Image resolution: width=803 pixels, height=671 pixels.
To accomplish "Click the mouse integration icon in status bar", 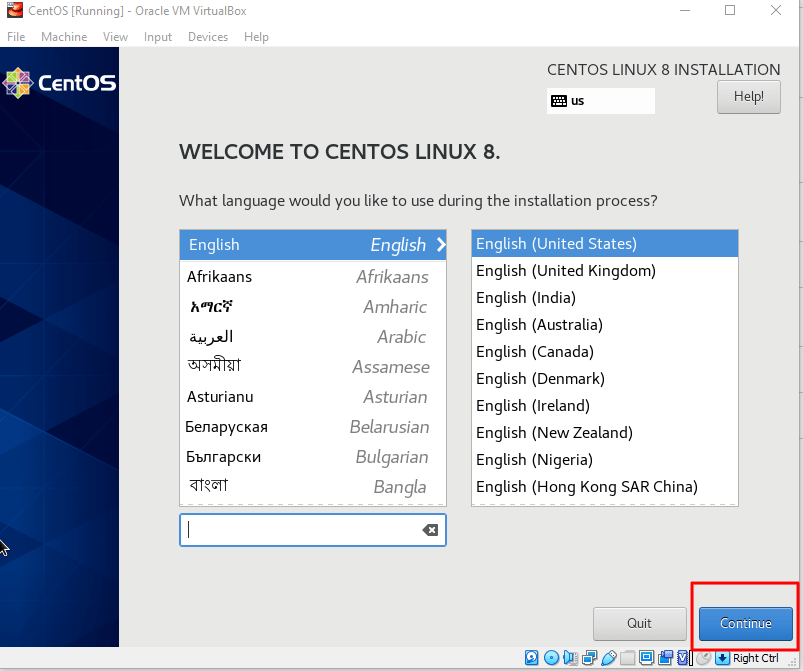I will point(704,658).
